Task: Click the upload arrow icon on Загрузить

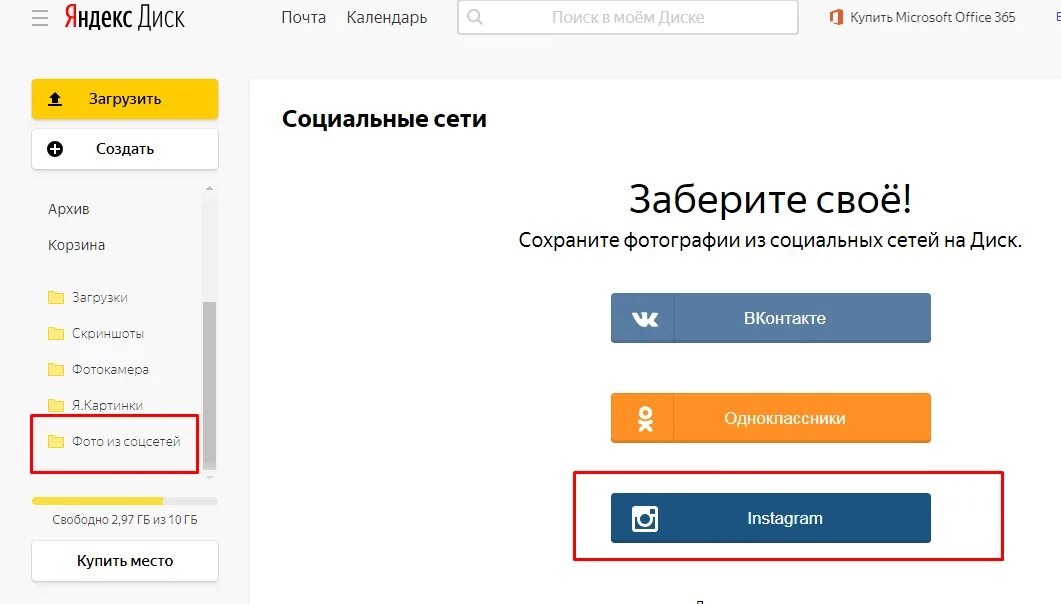Action: [55, 99]
